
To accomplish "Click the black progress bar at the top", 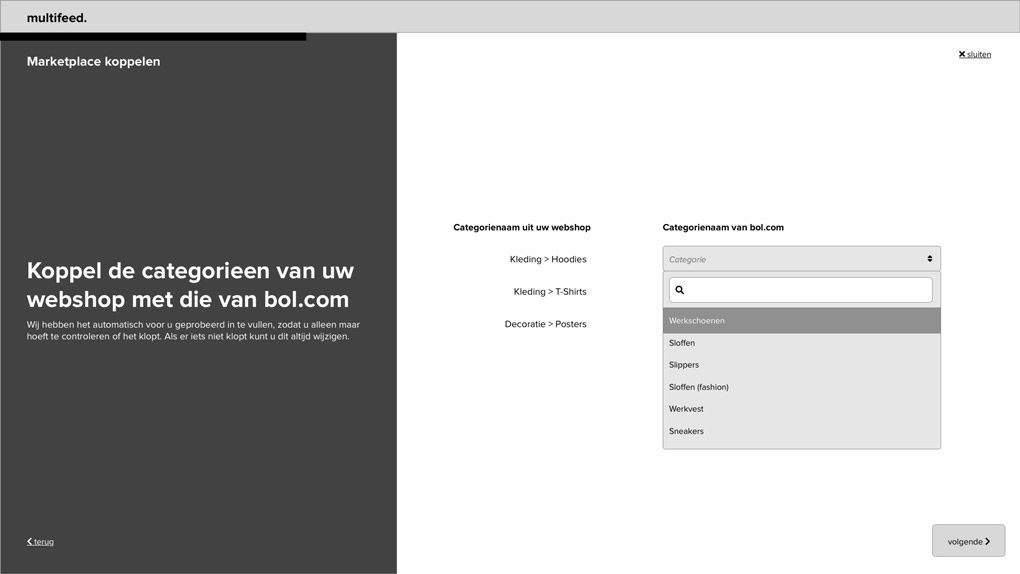I will click(153, 36).
